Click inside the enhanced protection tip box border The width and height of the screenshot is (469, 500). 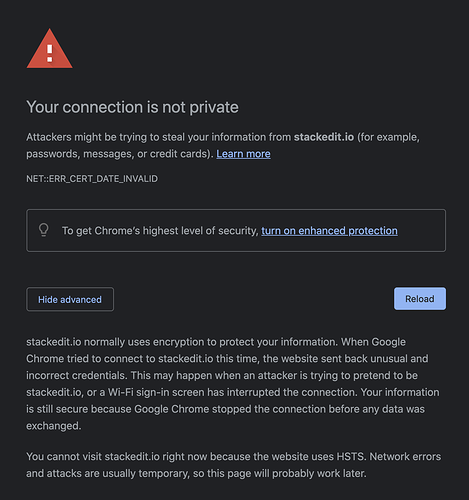tap(236, 230)
